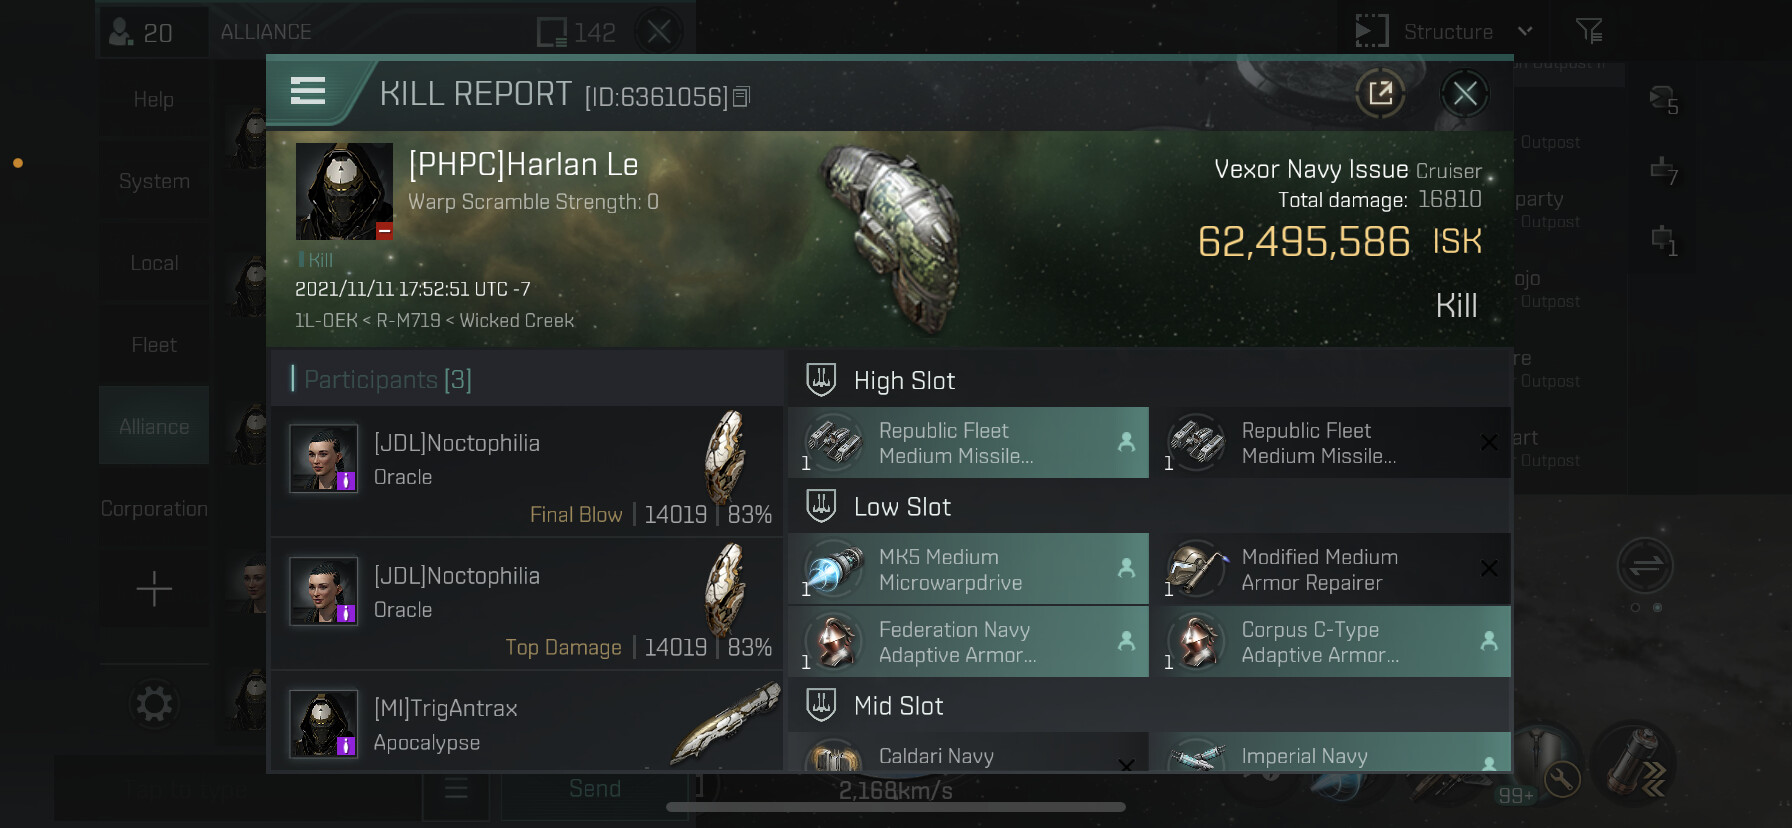Close the kill report window

(1465, 94)
